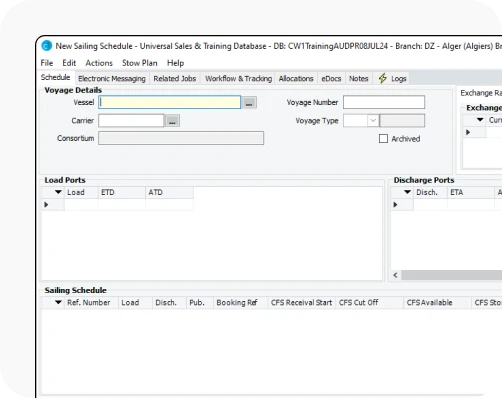
Task: Click the empty ETA cell in Discharge Ports row
Action: tap(471, 205)
